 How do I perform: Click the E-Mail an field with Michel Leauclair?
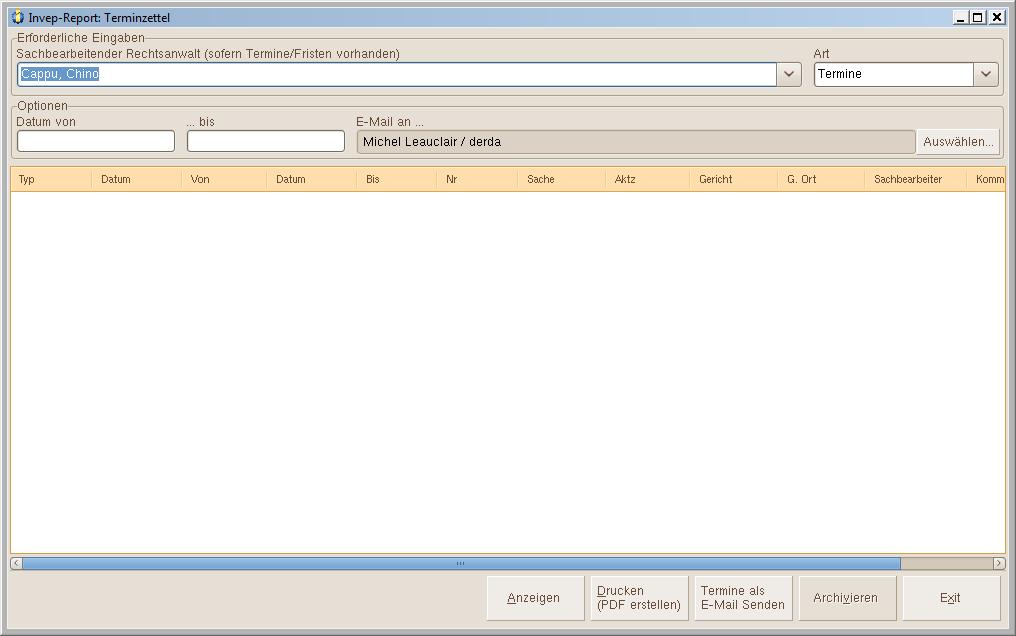click(636, 142)
